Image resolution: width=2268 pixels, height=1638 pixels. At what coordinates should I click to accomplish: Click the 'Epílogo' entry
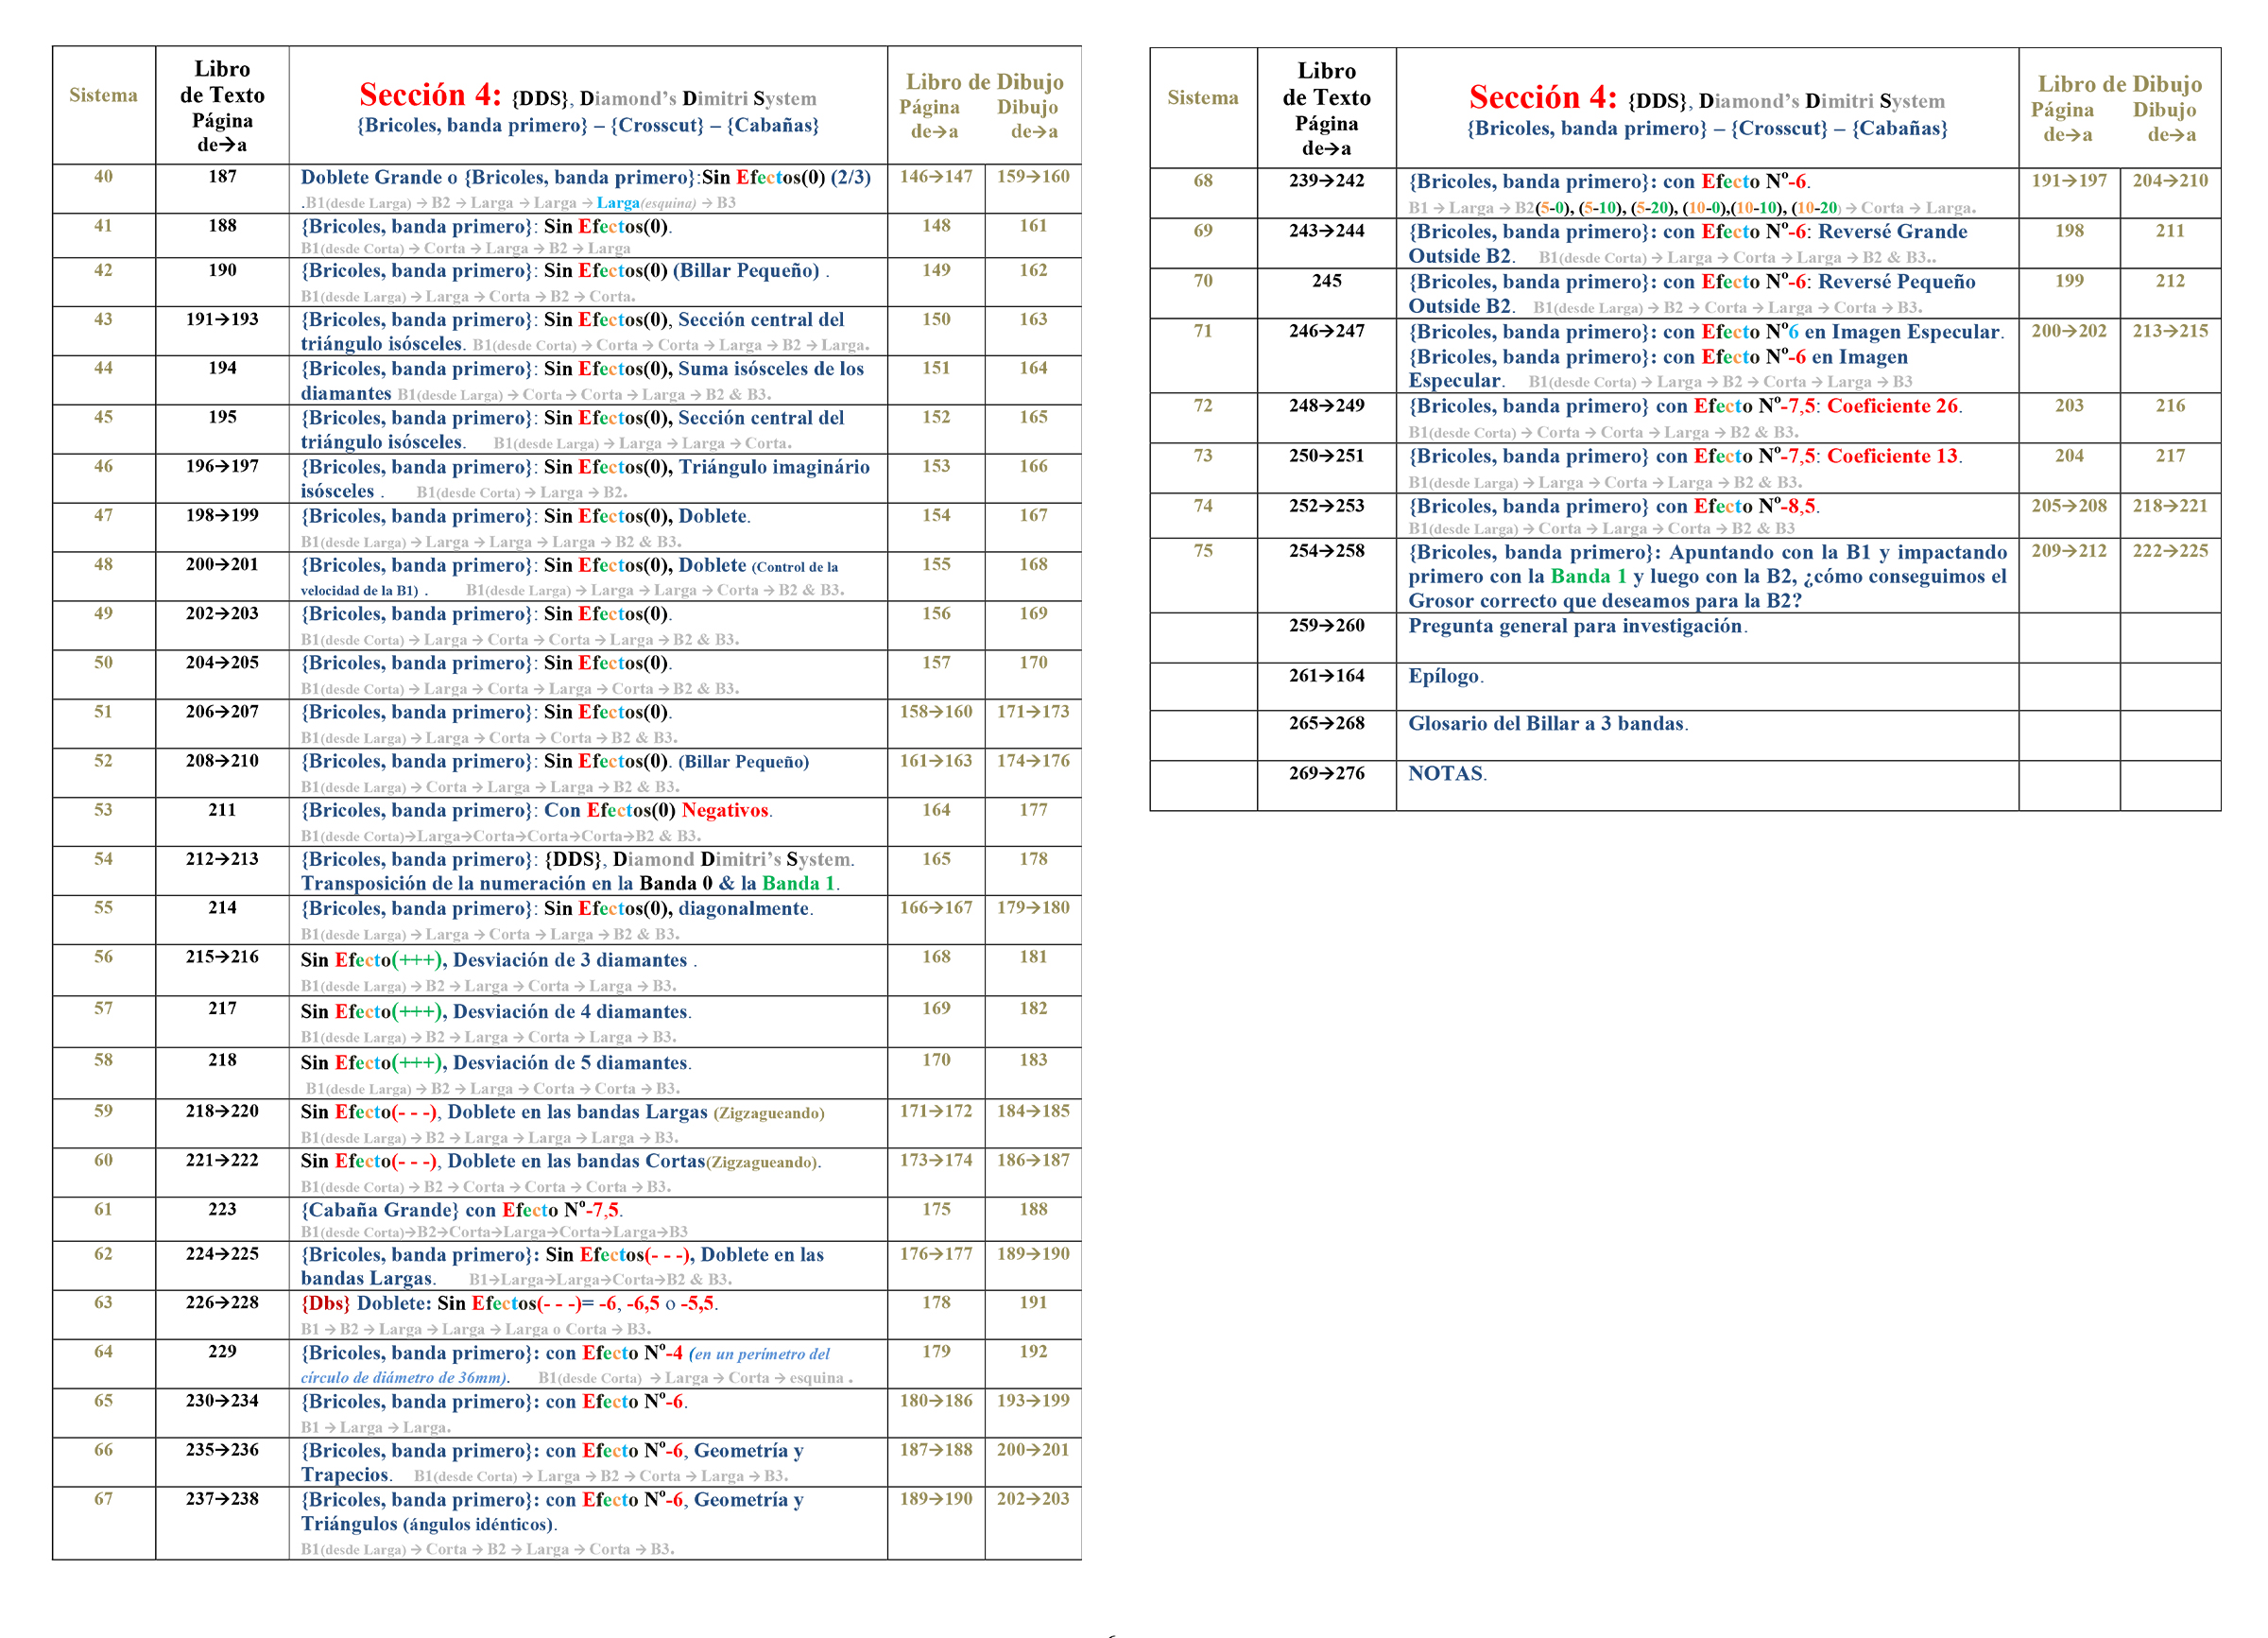coord(1444,676)
